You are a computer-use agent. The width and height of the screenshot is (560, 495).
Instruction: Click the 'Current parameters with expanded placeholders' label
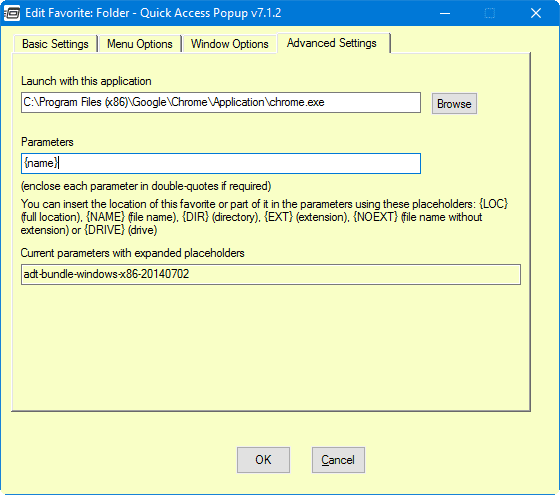(x=132, y=253)
